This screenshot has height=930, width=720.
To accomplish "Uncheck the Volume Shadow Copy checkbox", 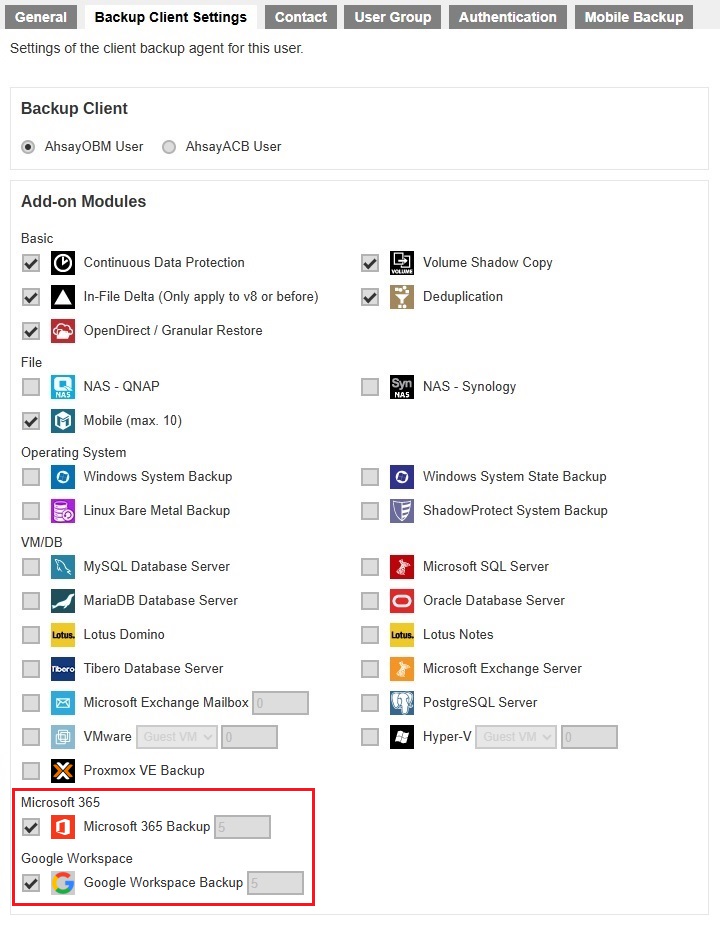I will tap(370, 263).
